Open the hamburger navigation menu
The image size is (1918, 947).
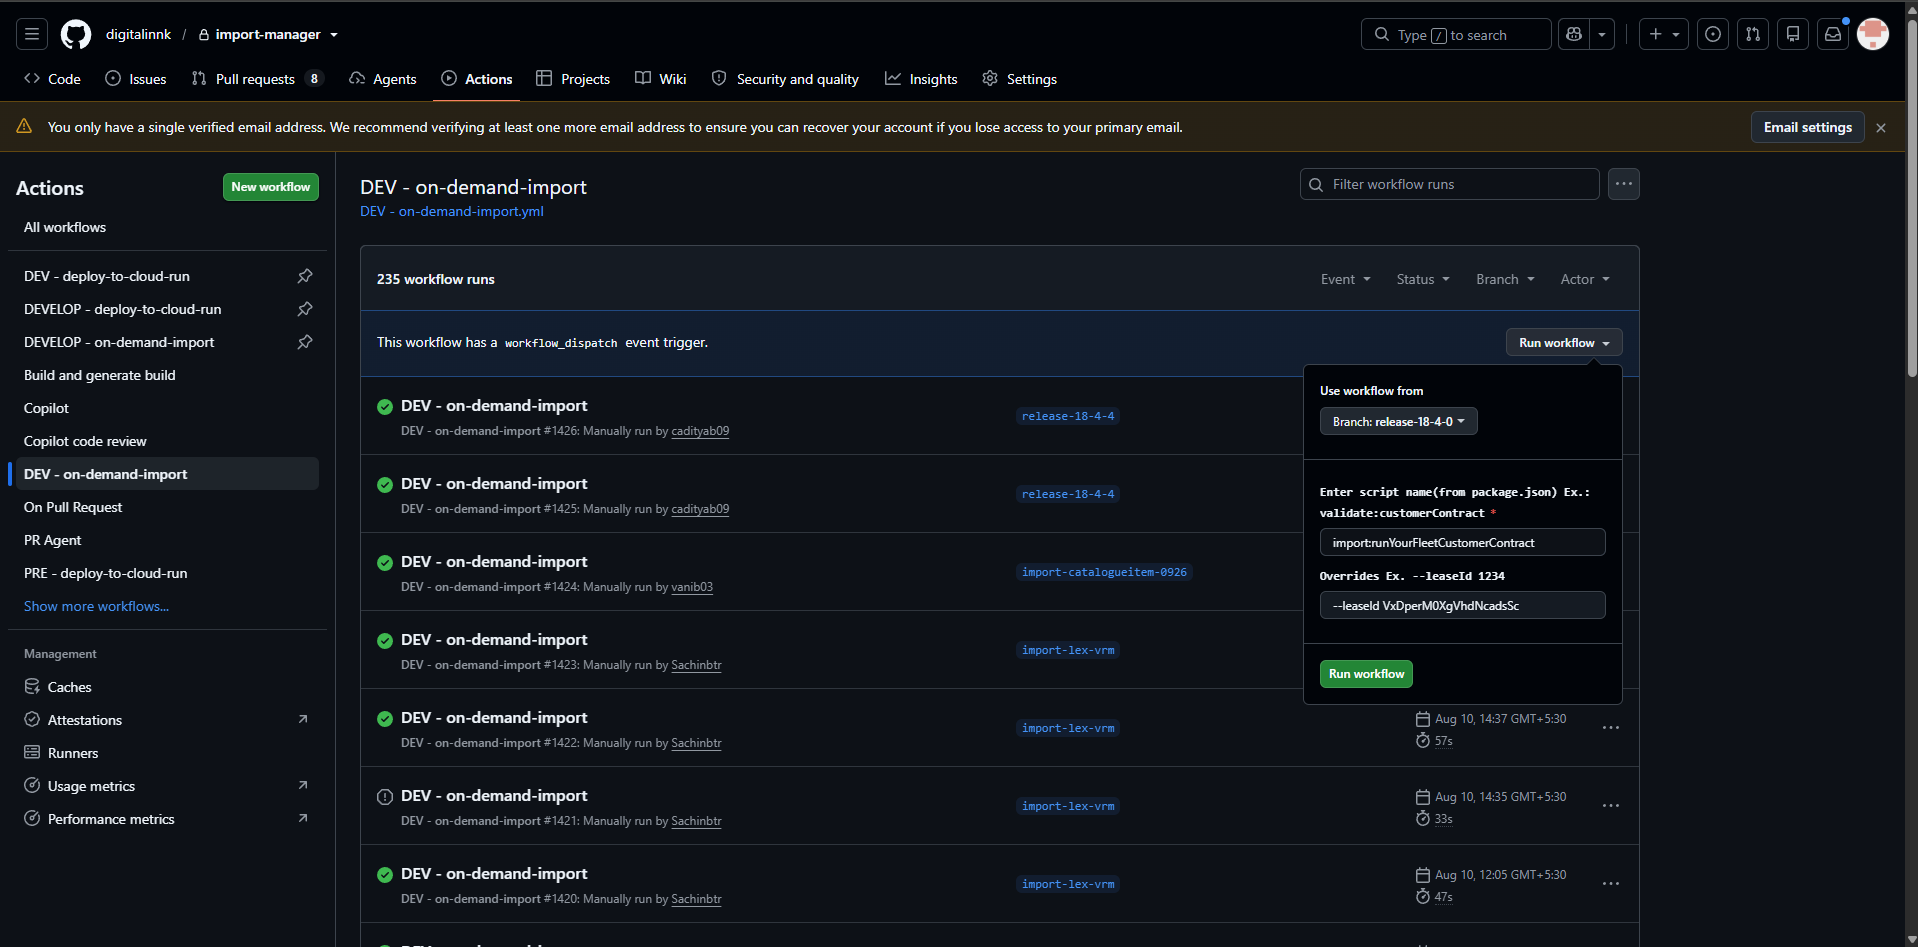pyautogui.click(x=32, y=34)
